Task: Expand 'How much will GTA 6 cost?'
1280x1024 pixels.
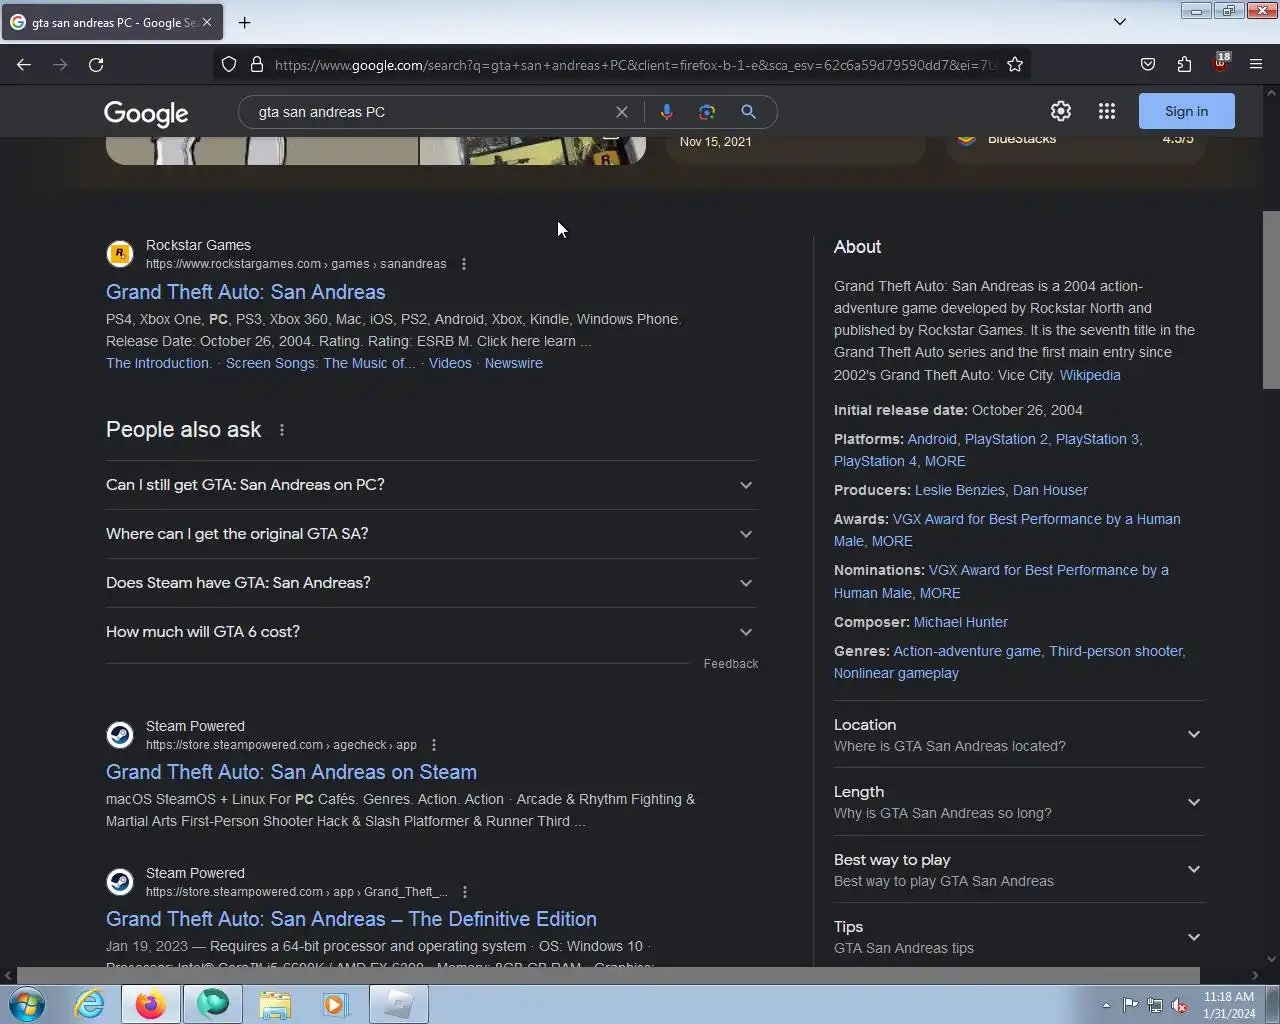Action: click(431, 632)
